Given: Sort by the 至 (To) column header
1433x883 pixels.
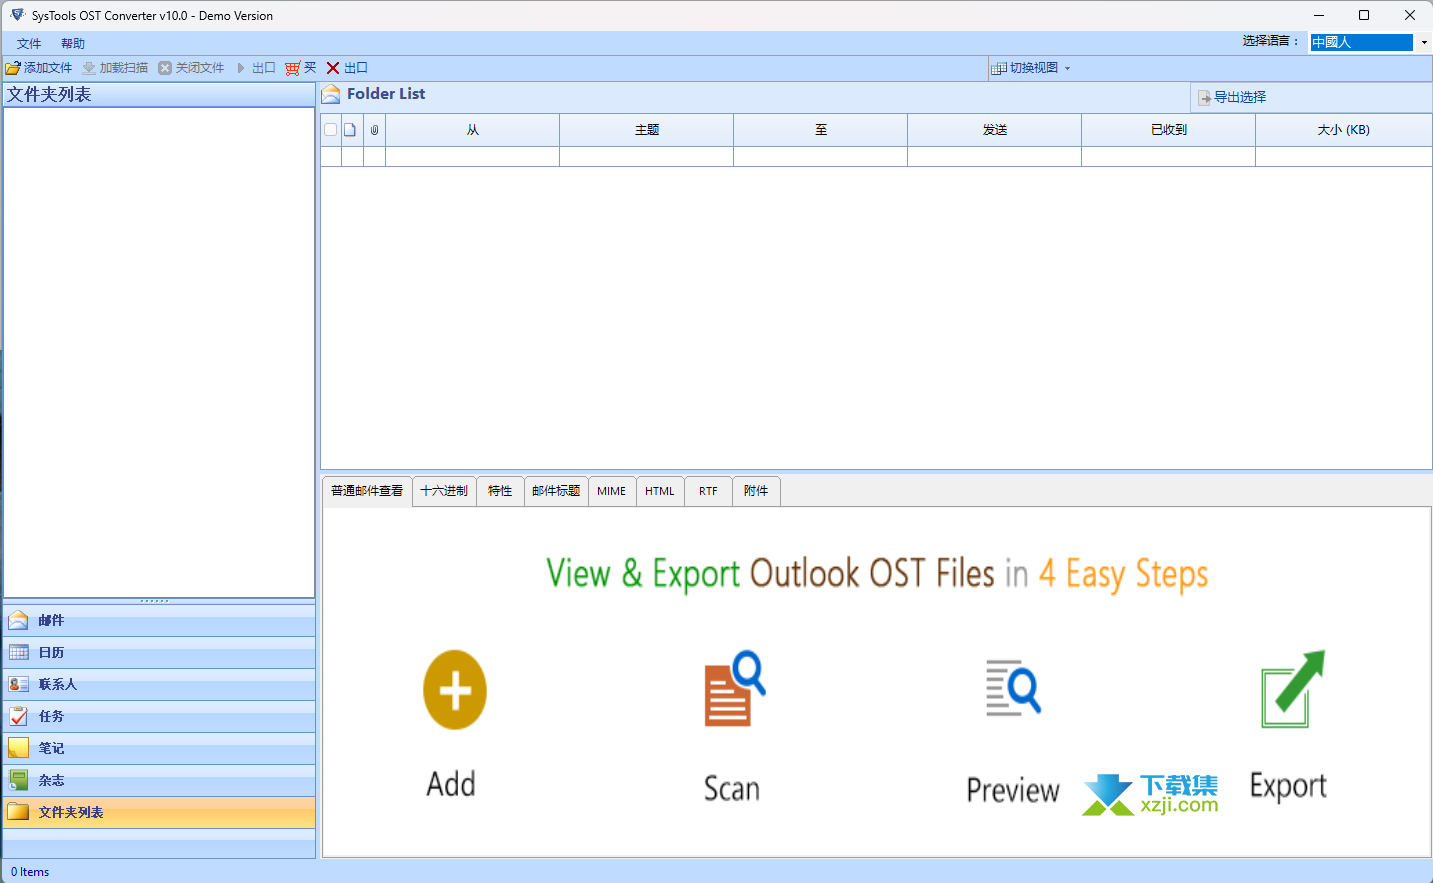Looking at the screenshot, I should coord(821,130).
